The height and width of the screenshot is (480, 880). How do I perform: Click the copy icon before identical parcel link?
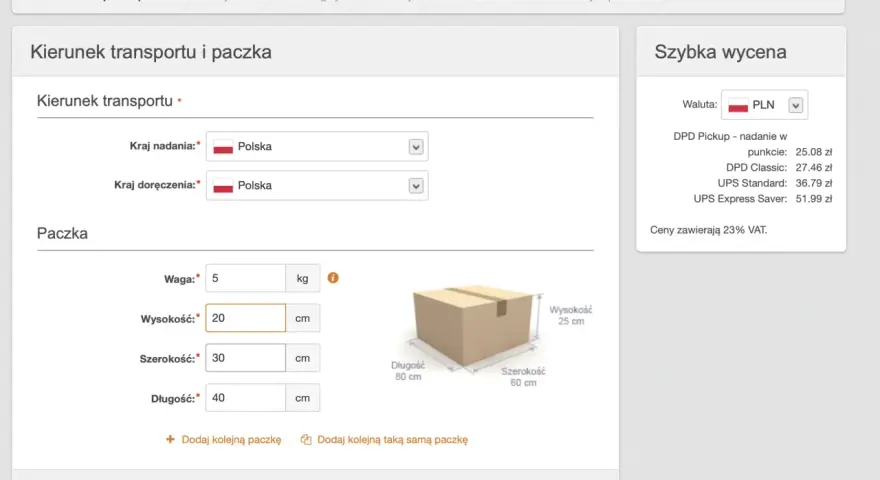pos(306,439)
